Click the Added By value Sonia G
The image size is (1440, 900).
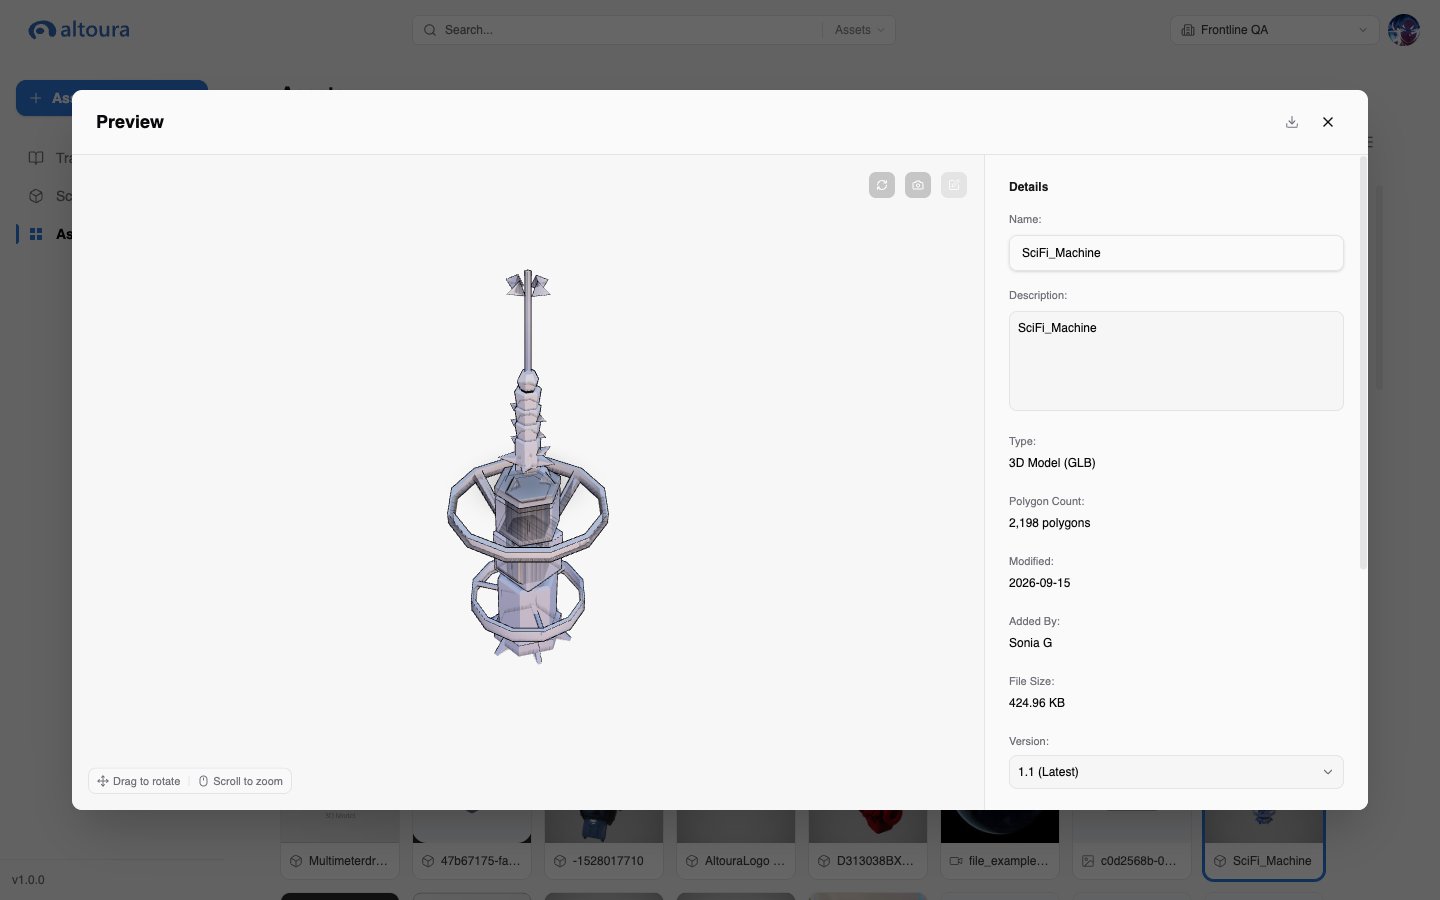coord(1030,643)
